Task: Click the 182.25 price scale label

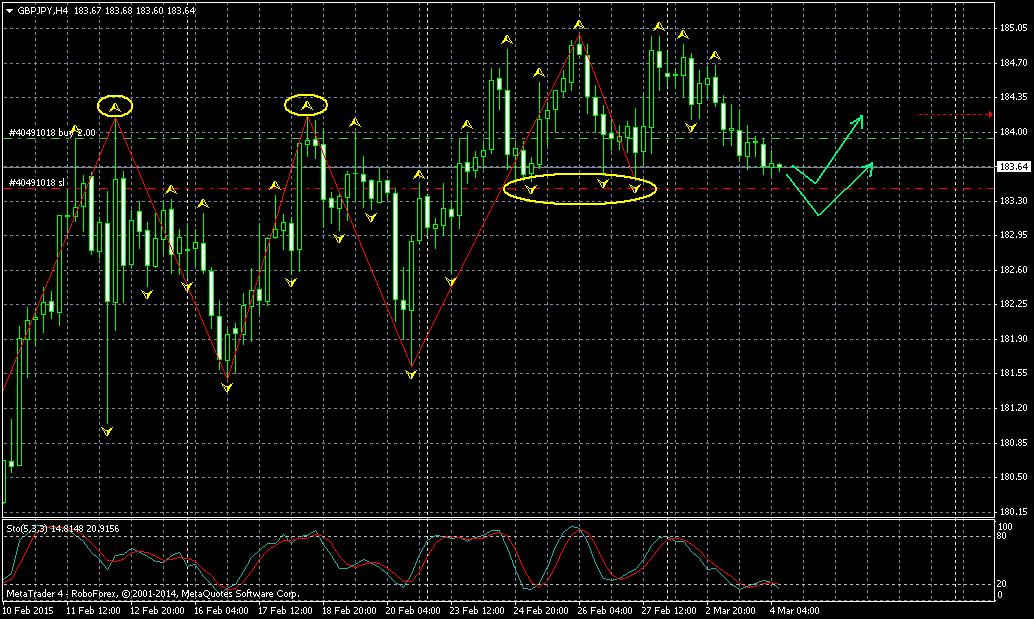Action: tap(1014, 305)
